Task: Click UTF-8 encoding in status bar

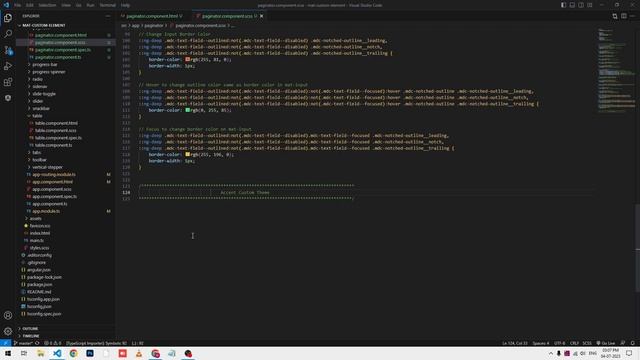Action: 560,343
